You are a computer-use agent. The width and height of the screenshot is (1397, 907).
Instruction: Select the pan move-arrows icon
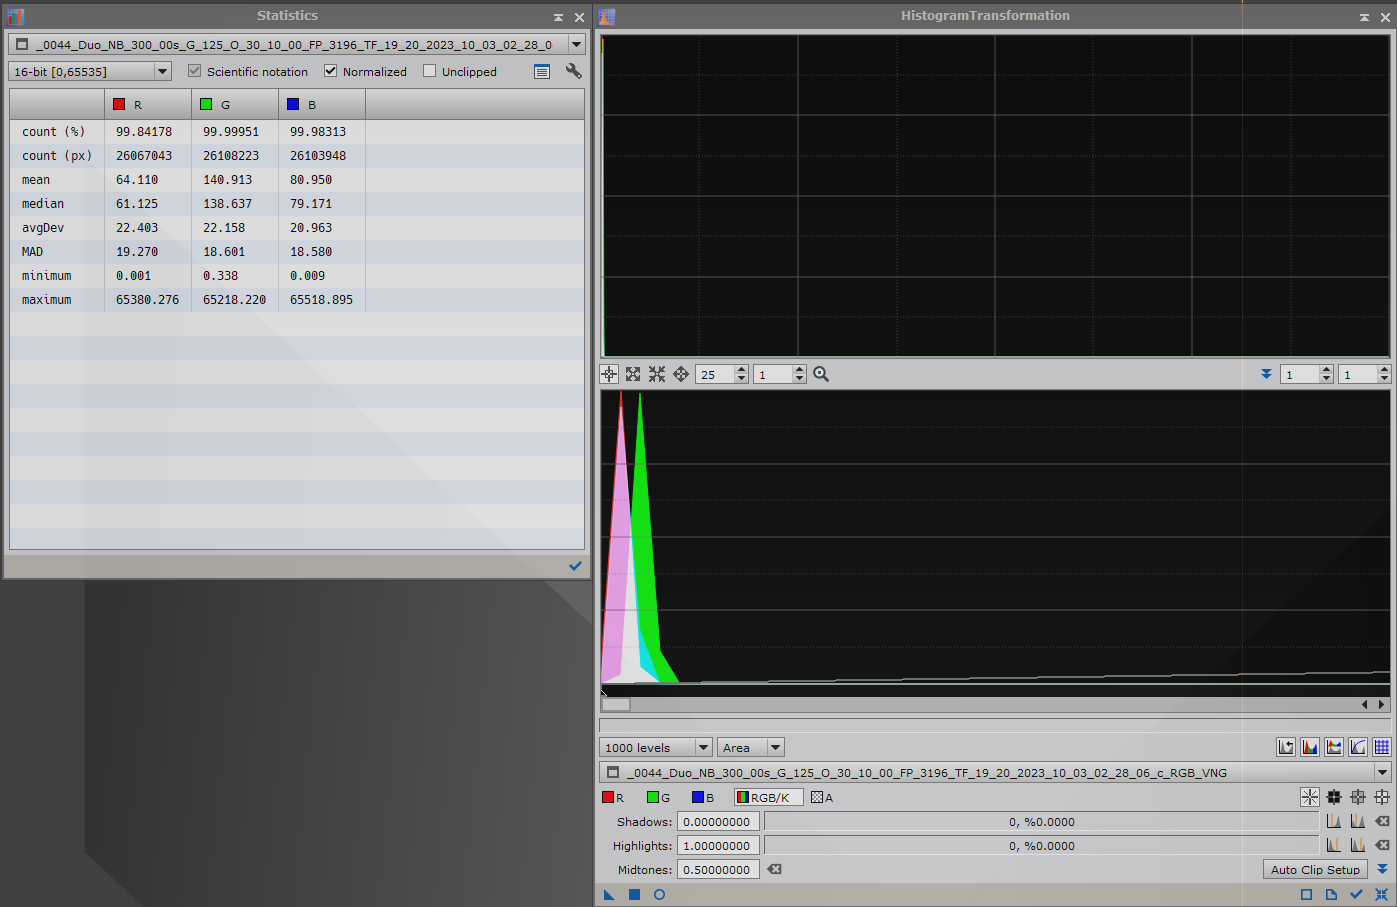tap(681, 374)
